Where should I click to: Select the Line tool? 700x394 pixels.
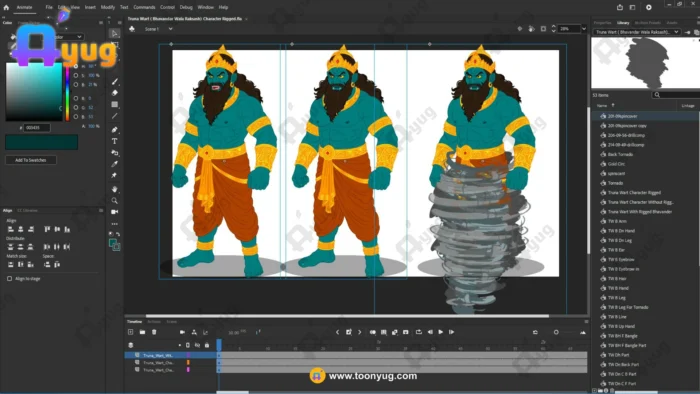click(115, 116)
